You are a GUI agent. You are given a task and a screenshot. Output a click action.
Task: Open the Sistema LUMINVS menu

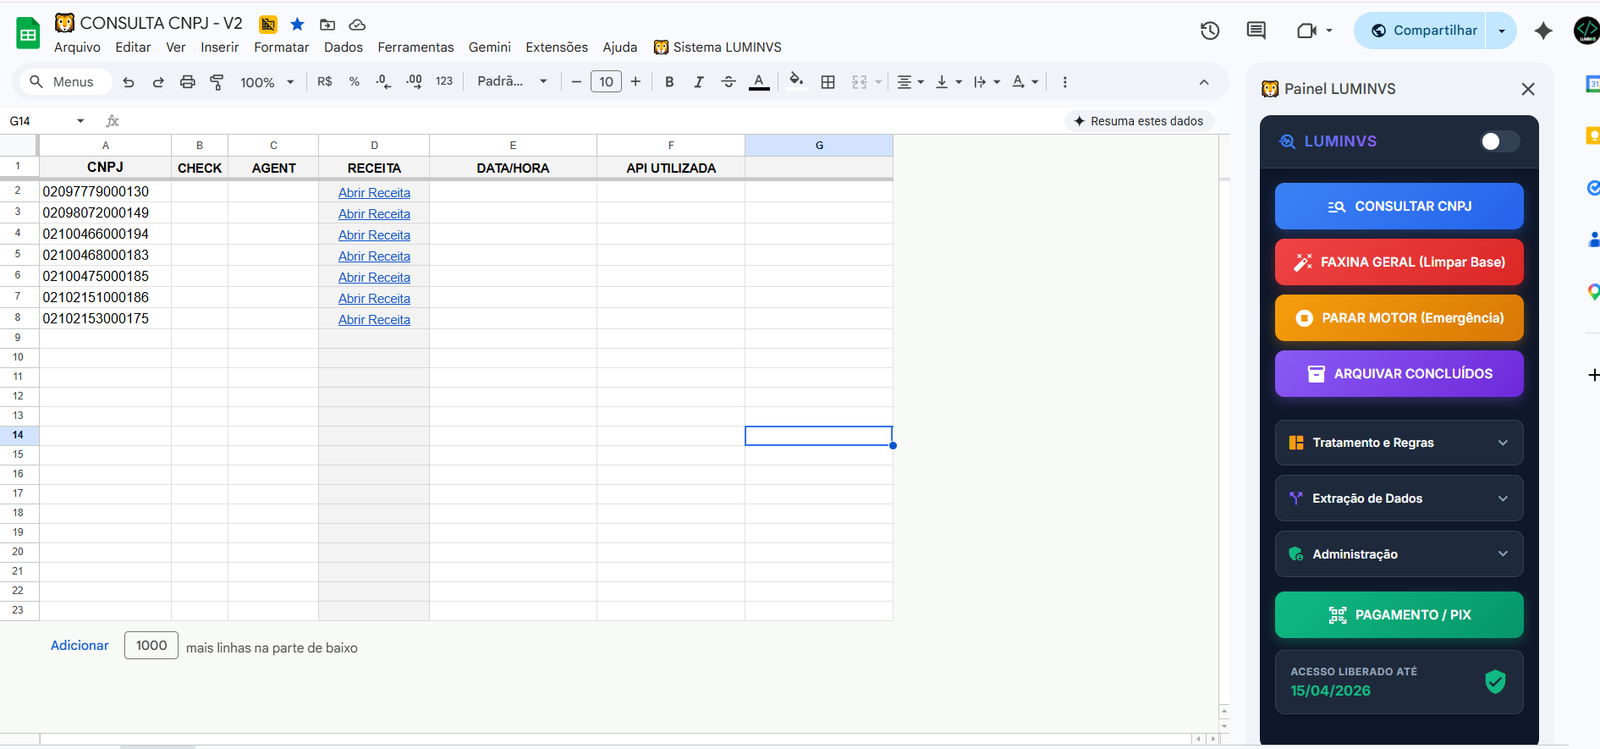tap(718, 47)
